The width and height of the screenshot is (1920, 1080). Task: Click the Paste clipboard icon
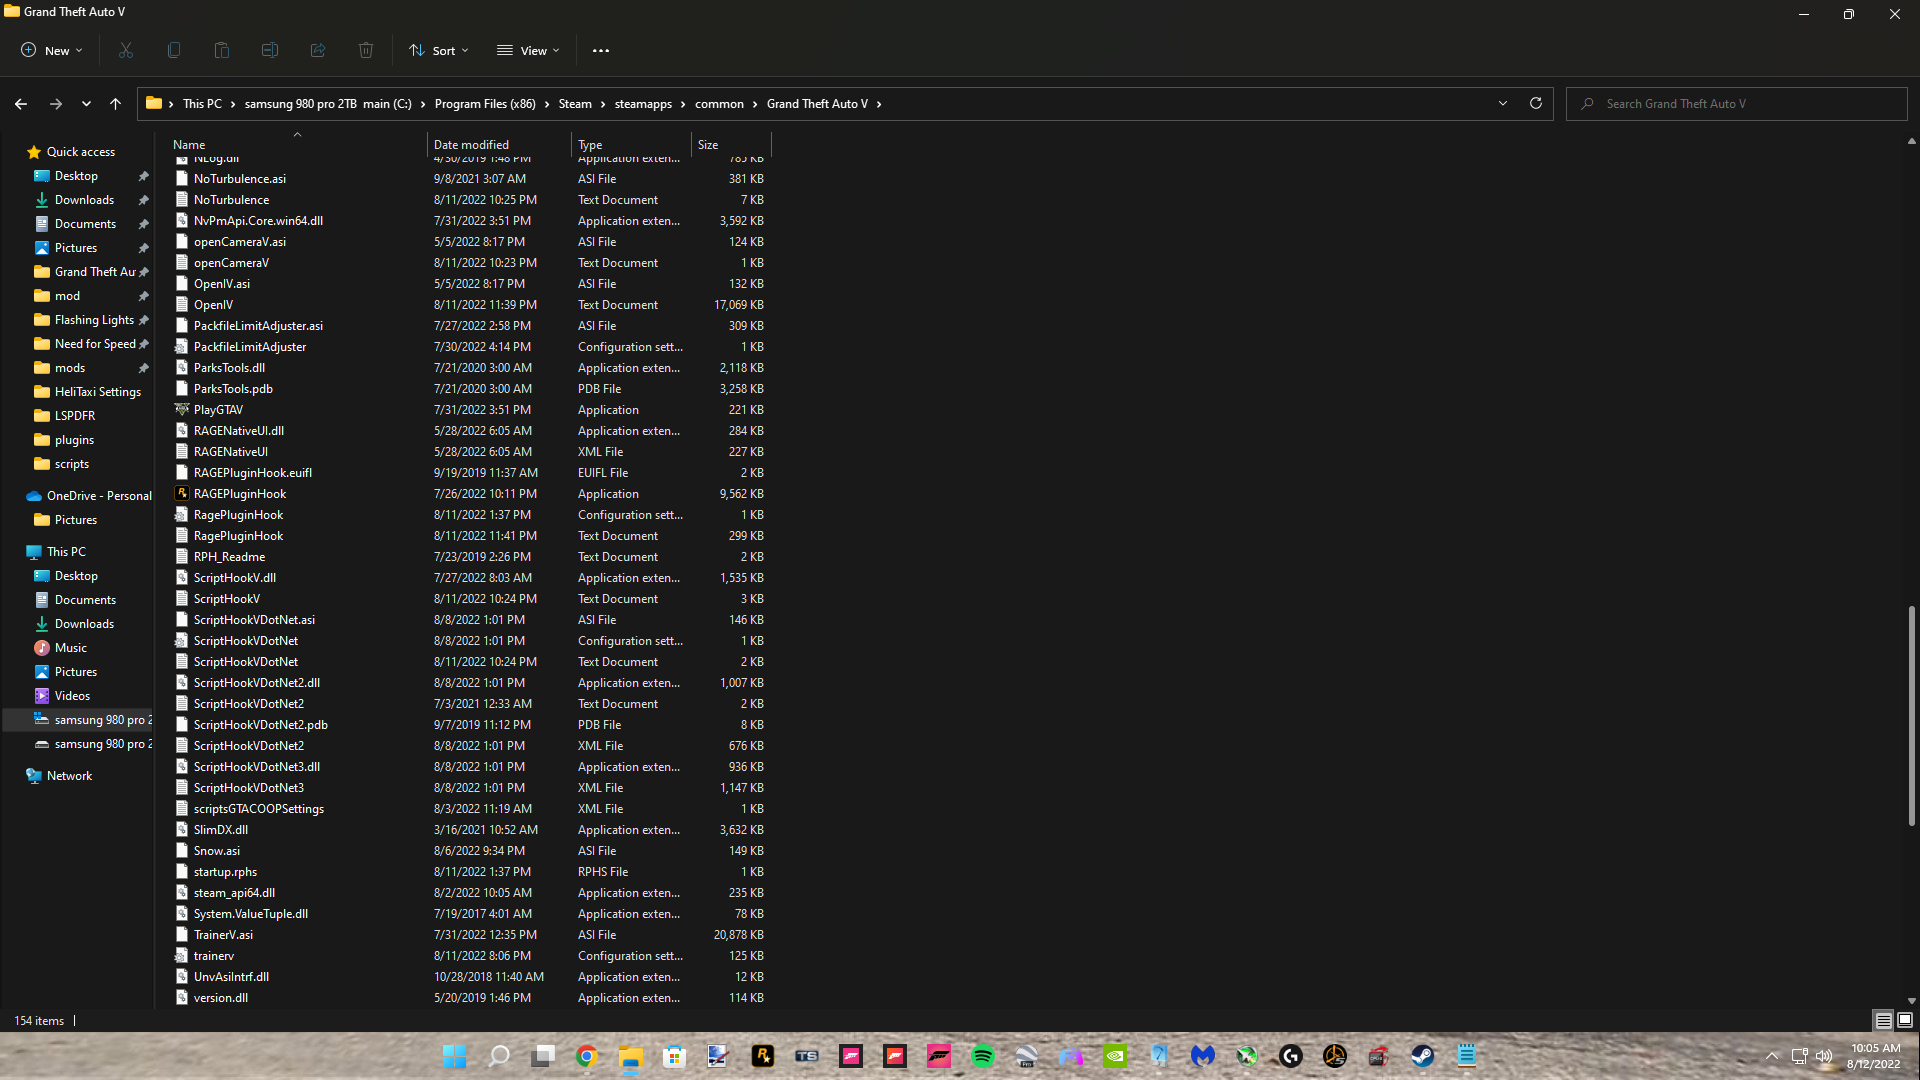pyautogui.click(x=222, y=50)
